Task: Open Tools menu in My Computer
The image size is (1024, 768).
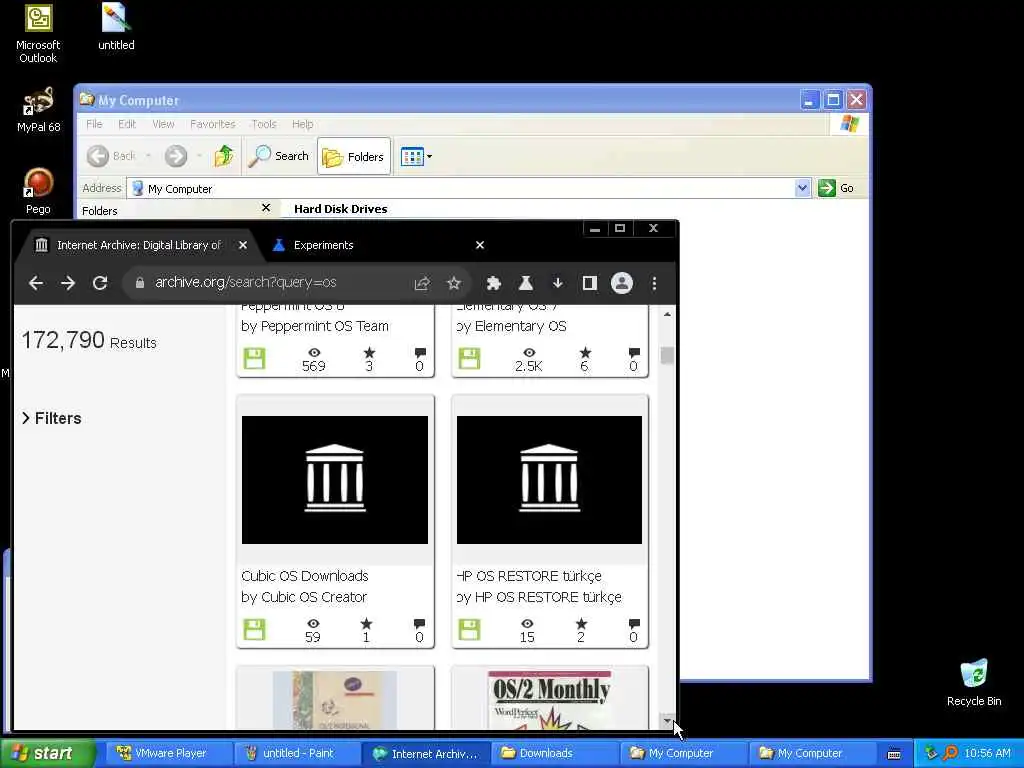Action: 264,124
